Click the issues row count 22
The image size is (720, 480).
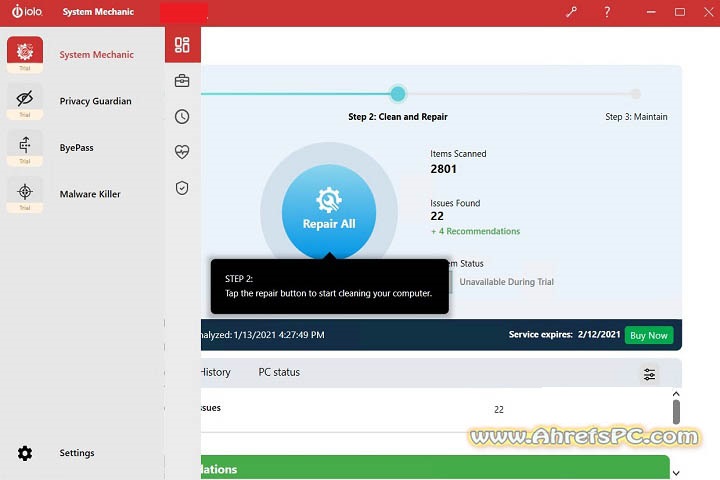pos(499,409)
